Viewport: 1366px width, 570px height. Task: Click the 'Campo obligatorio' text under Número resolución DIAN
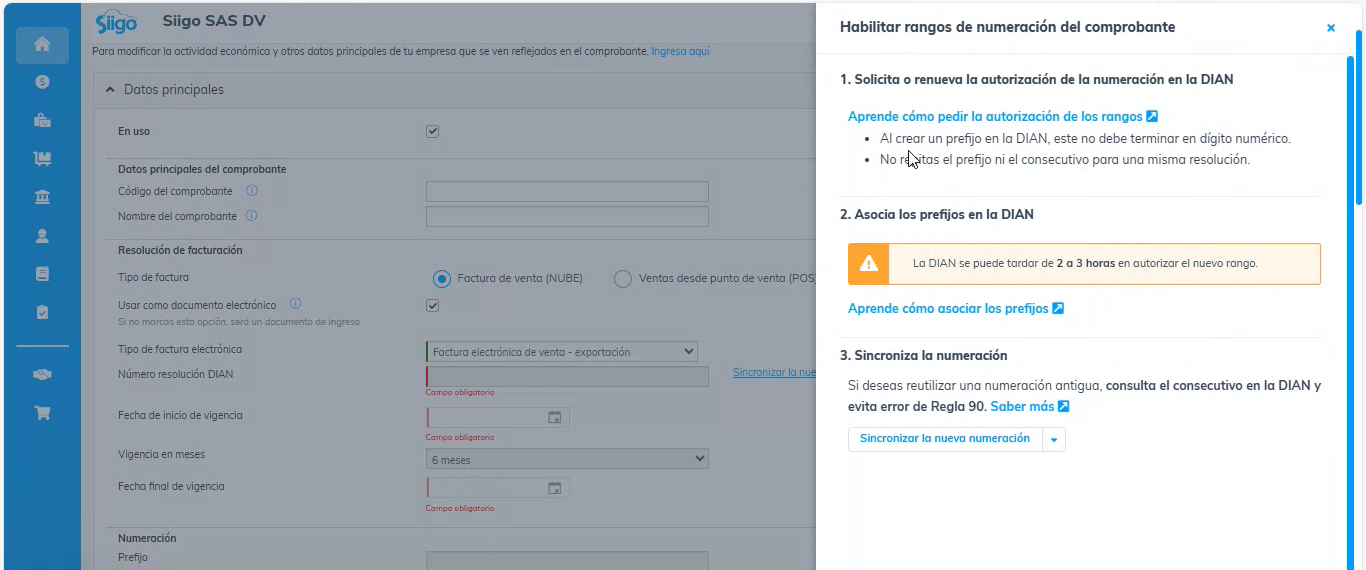coord(460,393)
